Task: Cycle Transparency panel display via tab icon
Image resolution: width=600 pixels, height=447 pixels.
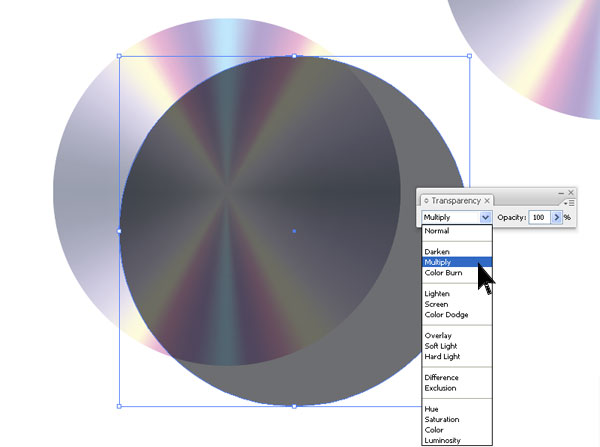Action: pos(426,201)
